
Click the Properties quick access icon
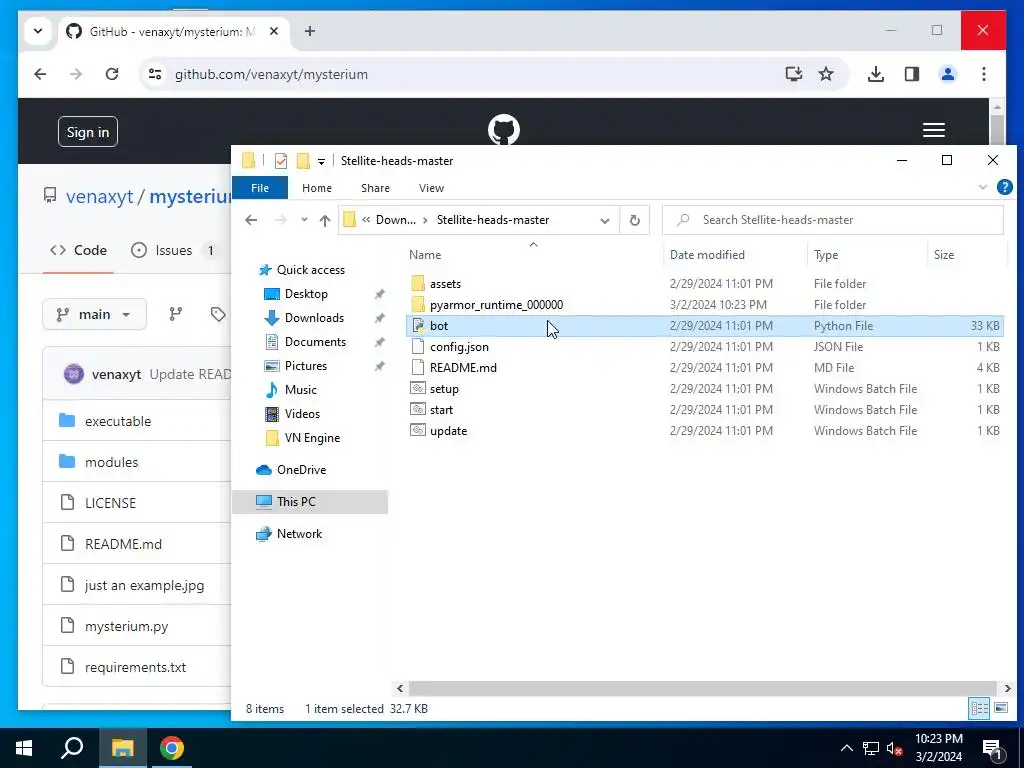(281, 161)
